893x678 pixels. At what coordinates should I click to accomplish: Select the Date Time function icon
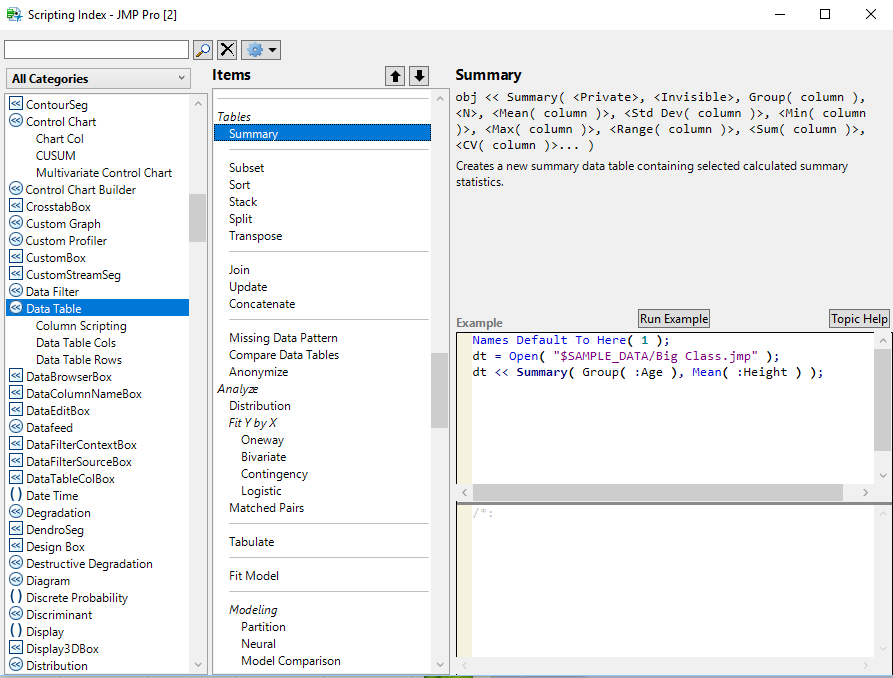click(15, 495)
